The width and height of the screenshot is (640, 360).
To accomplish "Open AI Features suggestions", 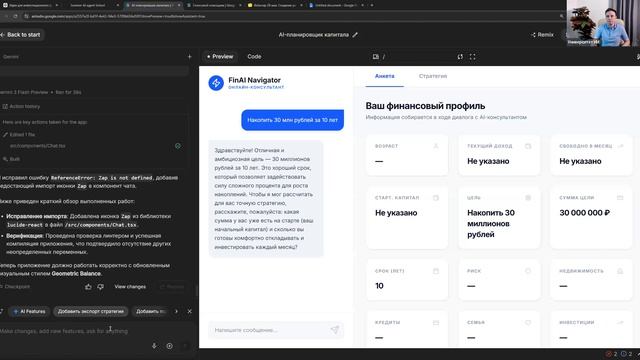I will pos(29,311).
